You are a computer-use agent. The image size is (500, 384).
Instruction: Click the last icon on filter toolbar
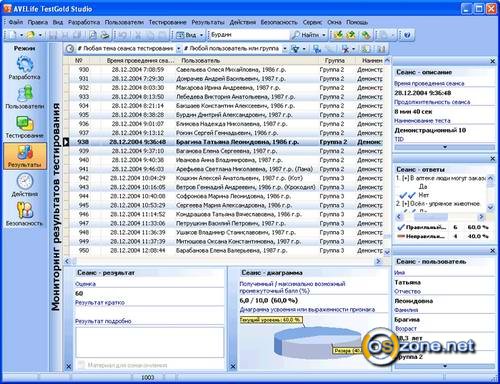click(380, 49)
